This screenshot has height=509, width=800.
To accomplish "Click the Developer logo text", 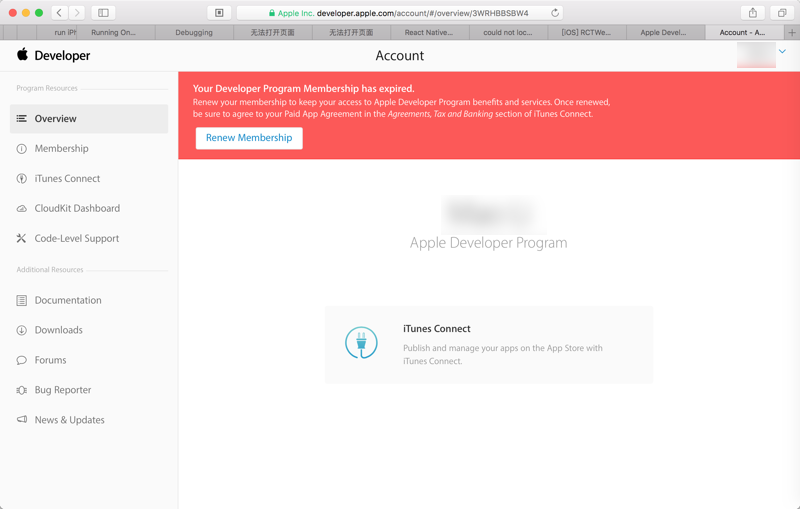I will [62, 56].
